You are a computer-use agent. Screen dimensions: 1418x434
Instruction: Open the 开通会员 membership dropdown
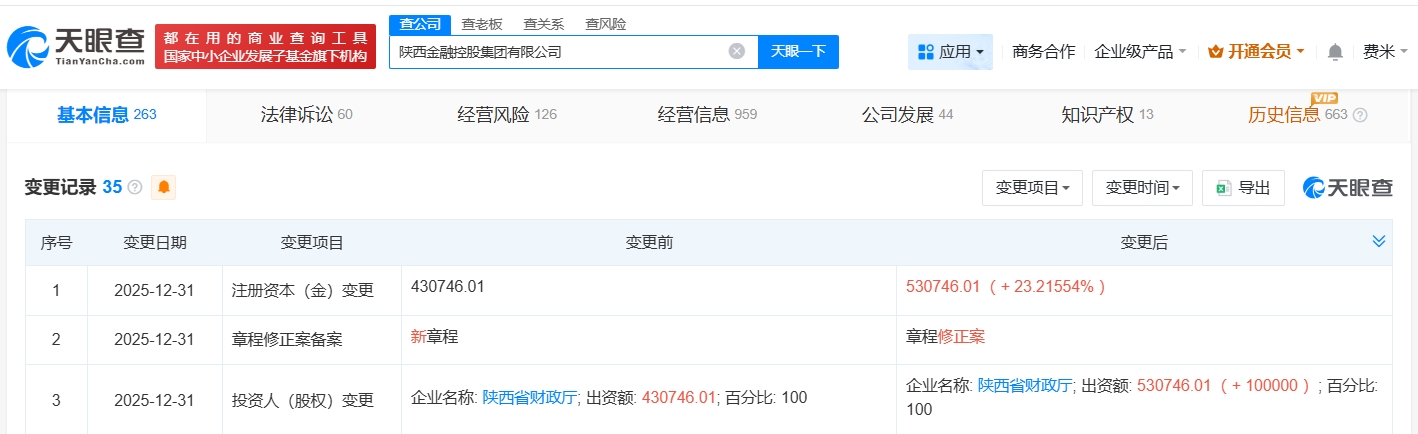point(1256,51)
